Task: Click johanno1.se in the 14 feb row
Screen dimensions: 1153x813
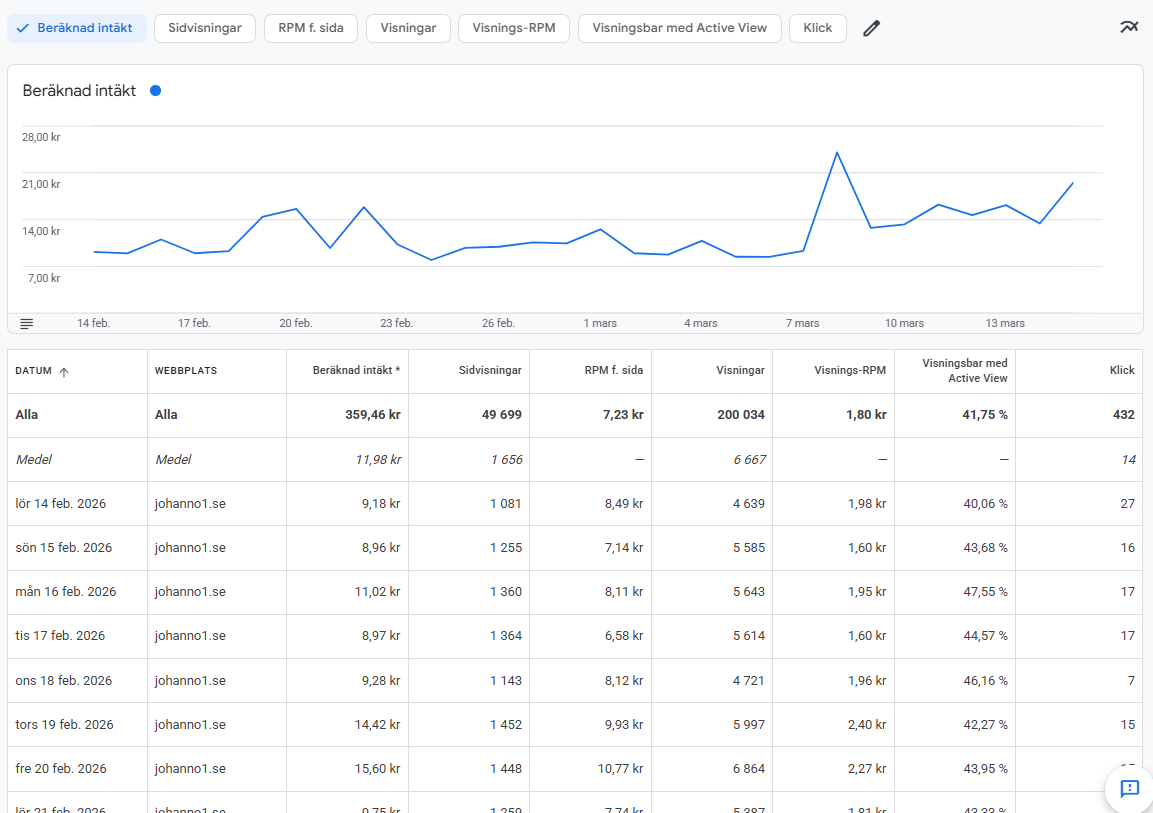Action: [x=190, y=504]
